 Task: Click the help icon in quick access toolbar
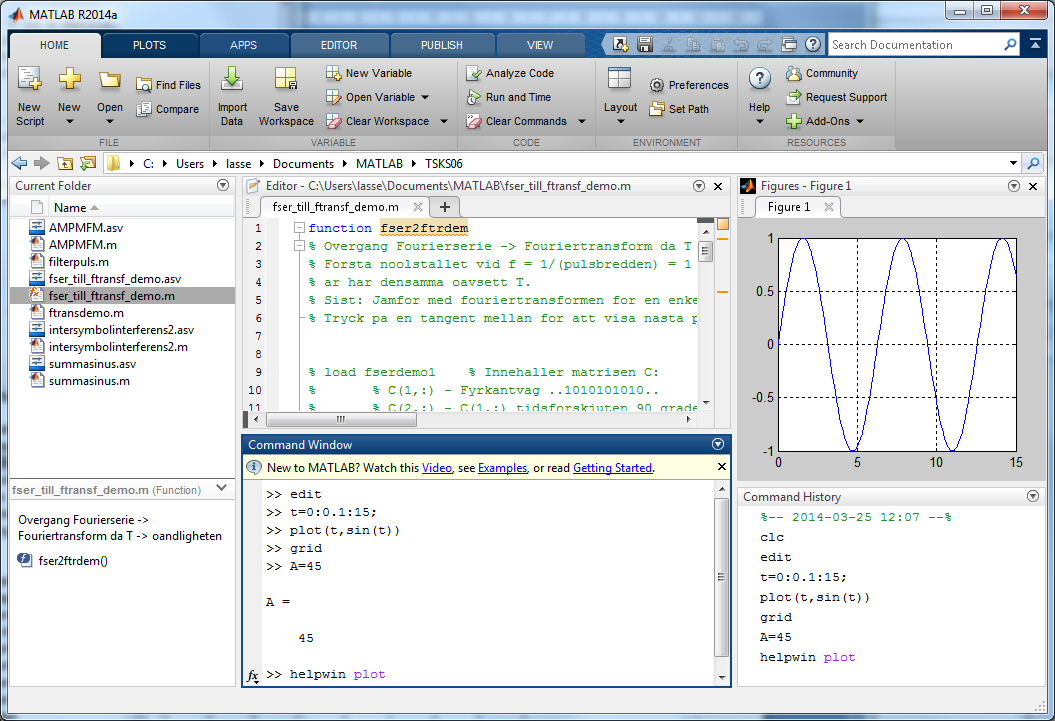(x=813, y=44)
